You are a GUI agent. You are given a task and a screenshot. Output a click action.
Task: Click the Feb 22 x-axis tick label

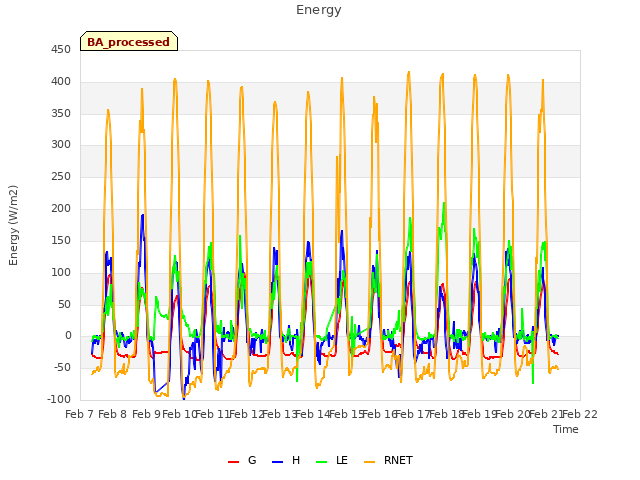580,414
